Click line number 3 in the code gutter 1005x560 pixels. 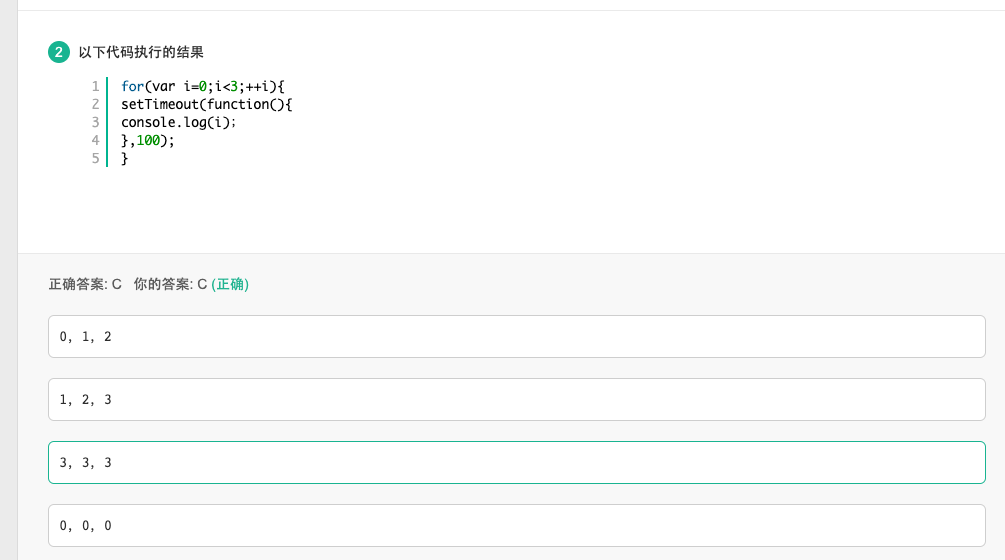click(95, 122)
